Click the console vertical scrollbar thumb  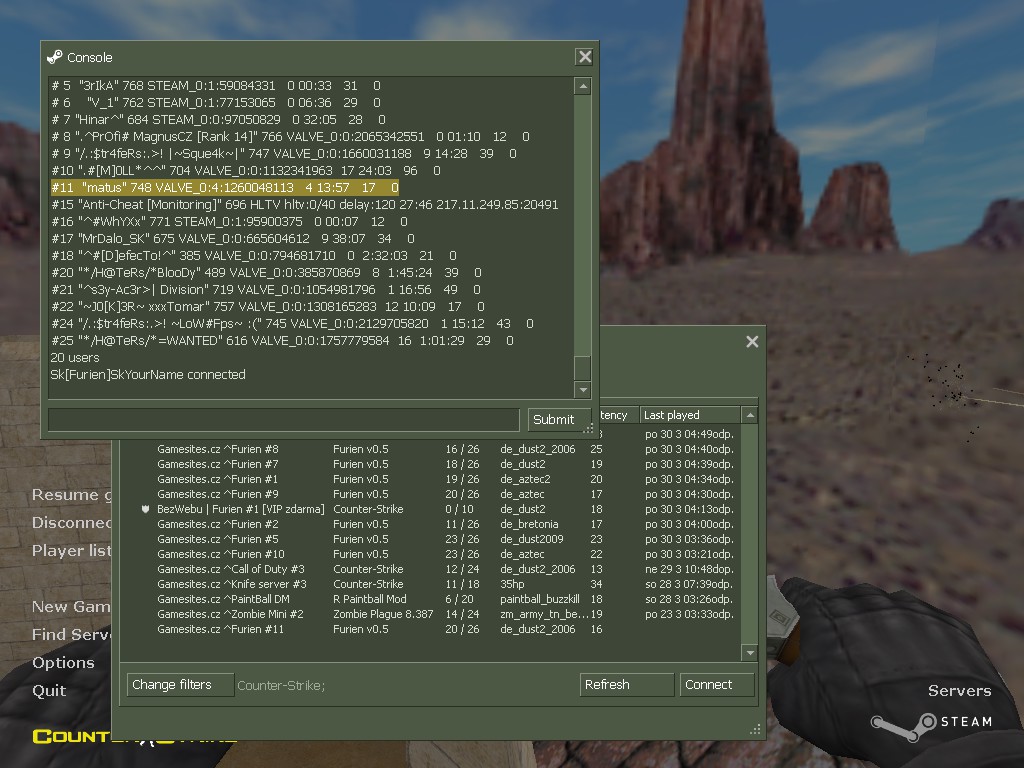[x=582, y=367]
